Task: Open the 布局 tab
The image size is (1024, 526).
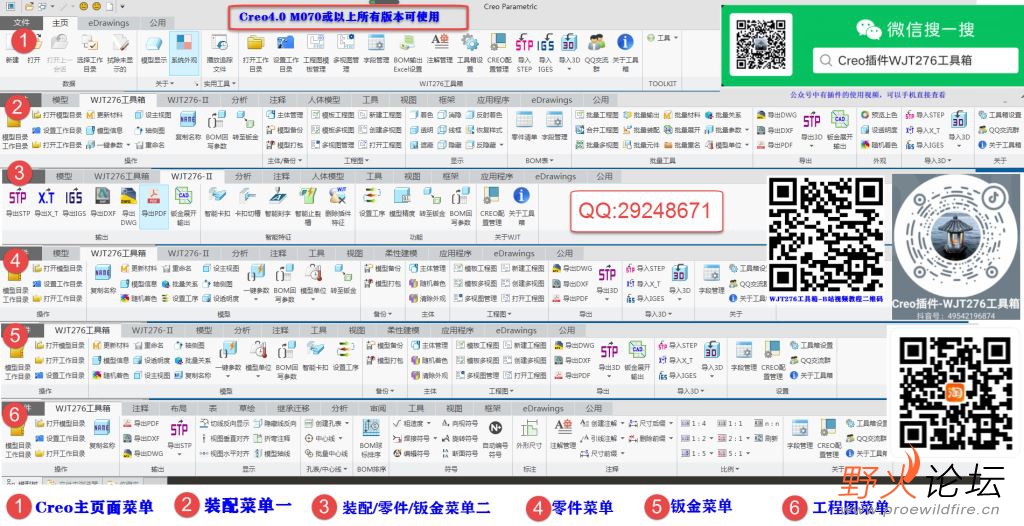Action: pyautogui.click(x=178, y=408)
